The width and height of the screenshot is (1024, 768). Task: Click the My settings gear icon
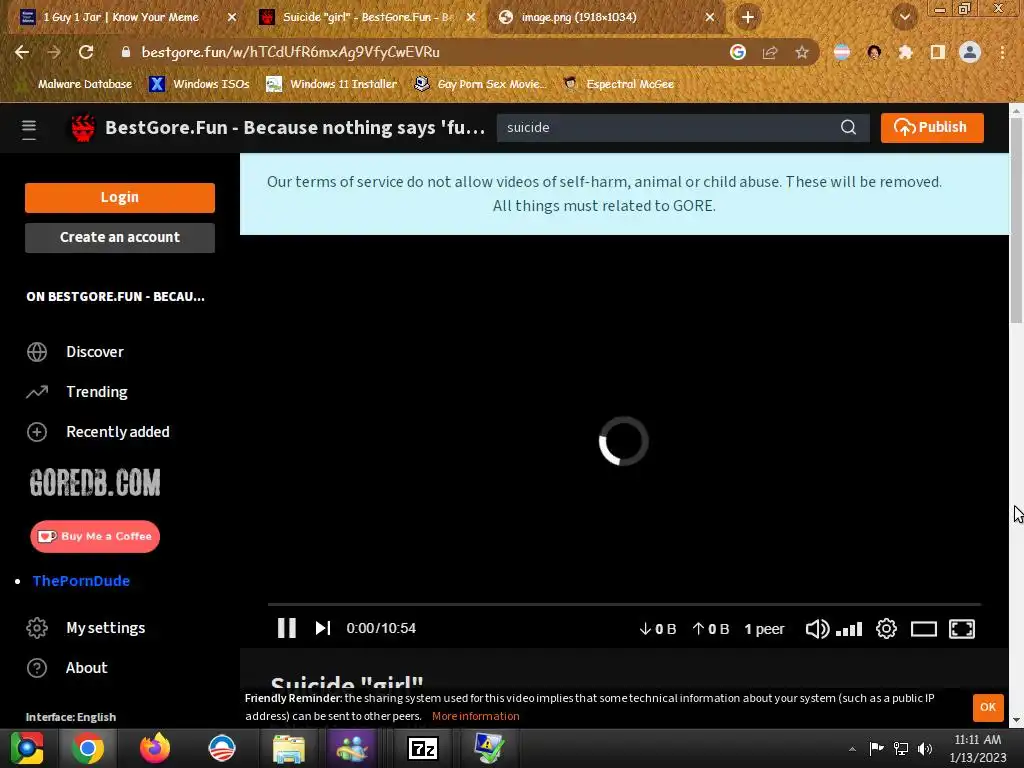[37, 628]
